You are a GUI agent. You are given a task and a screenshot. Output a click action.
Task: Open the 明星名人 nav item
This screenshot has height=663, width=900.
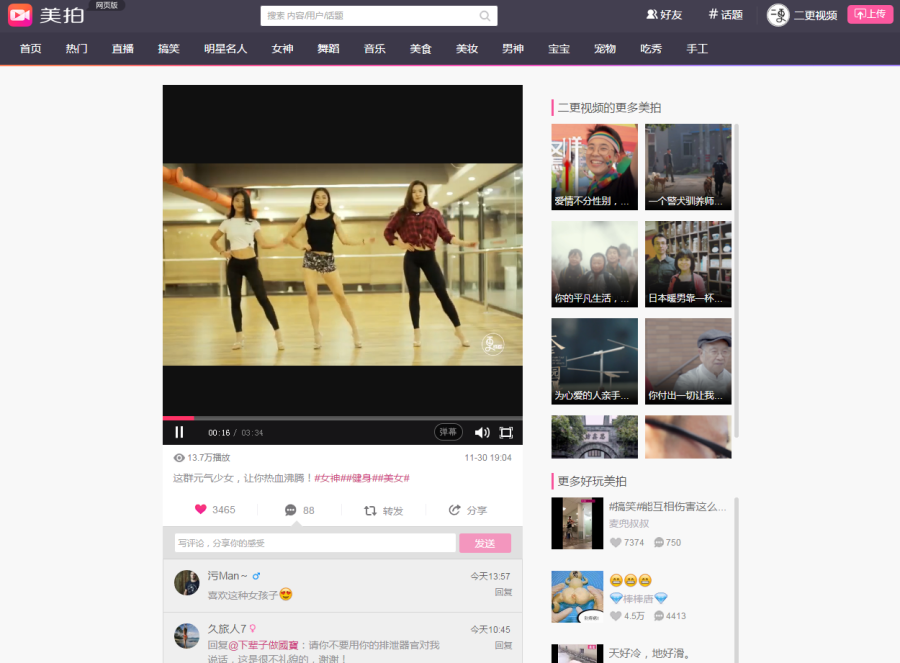coord(226,49)
